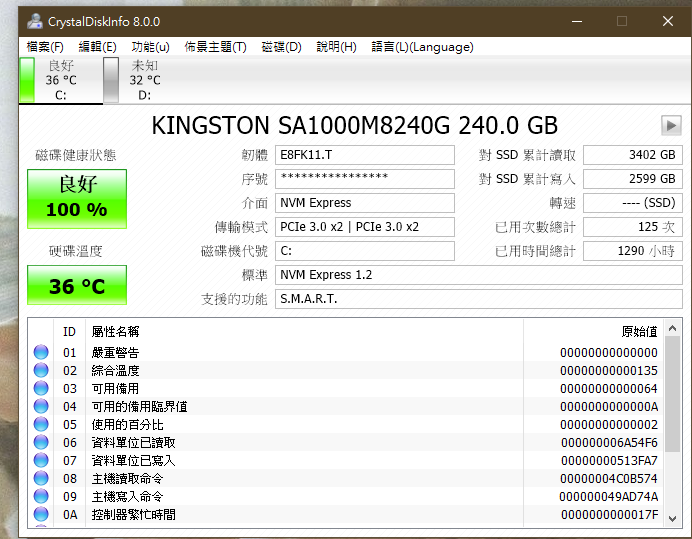Click the status circle for attribute 02
This screenshot has height=539, width=692.
pos(41,370)
